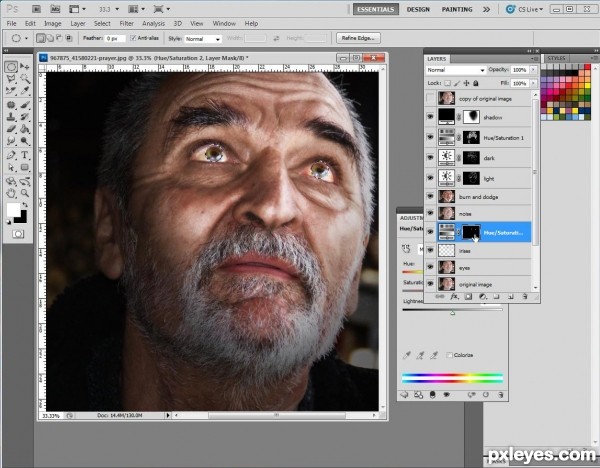Select the Magic Wand tool
Screen dimensions: 600x468
pos(25,79)
